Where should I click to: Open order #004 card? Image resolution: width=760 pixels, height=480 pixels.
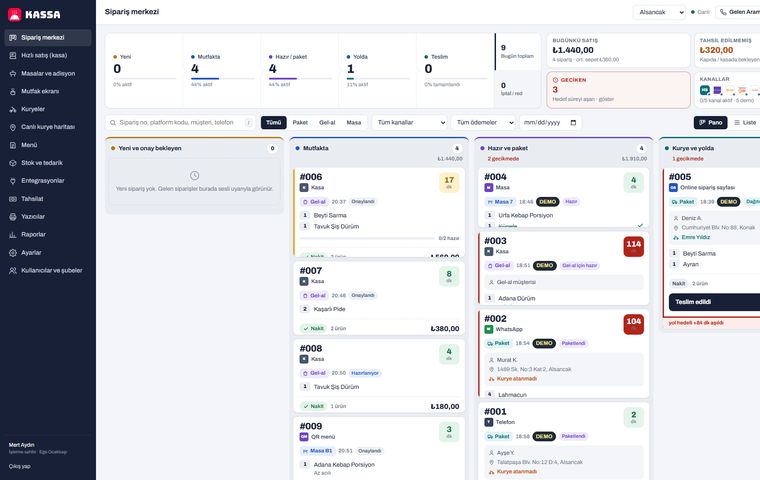pos(564,198)
